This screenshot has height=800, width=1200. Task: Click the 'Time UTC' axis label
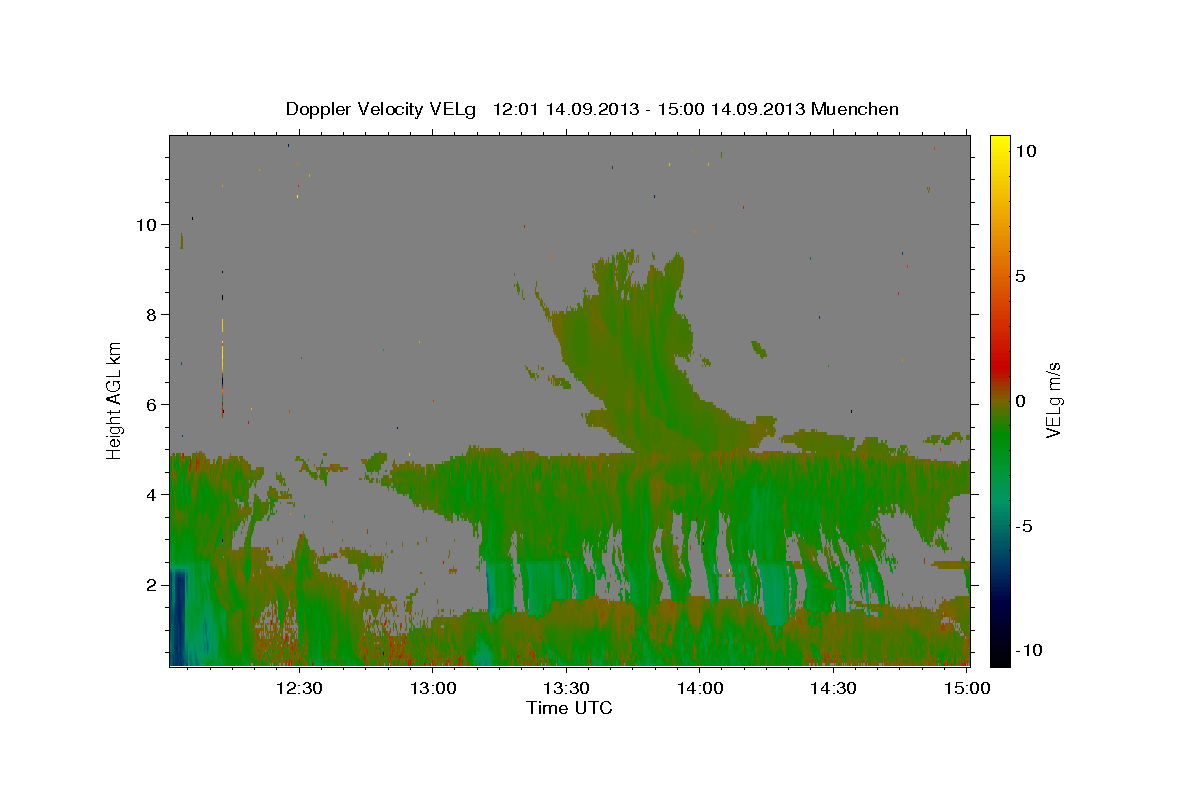(x=569, y=708)
